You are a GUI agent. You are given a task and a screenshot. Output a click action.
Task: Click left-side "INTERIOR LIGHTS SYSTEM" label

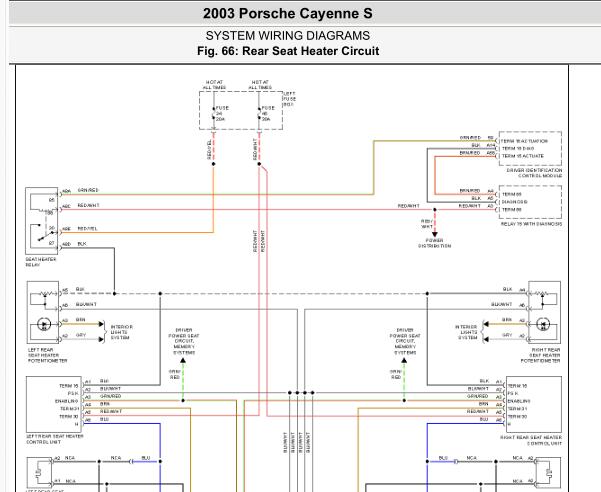[x=122, y=332]
